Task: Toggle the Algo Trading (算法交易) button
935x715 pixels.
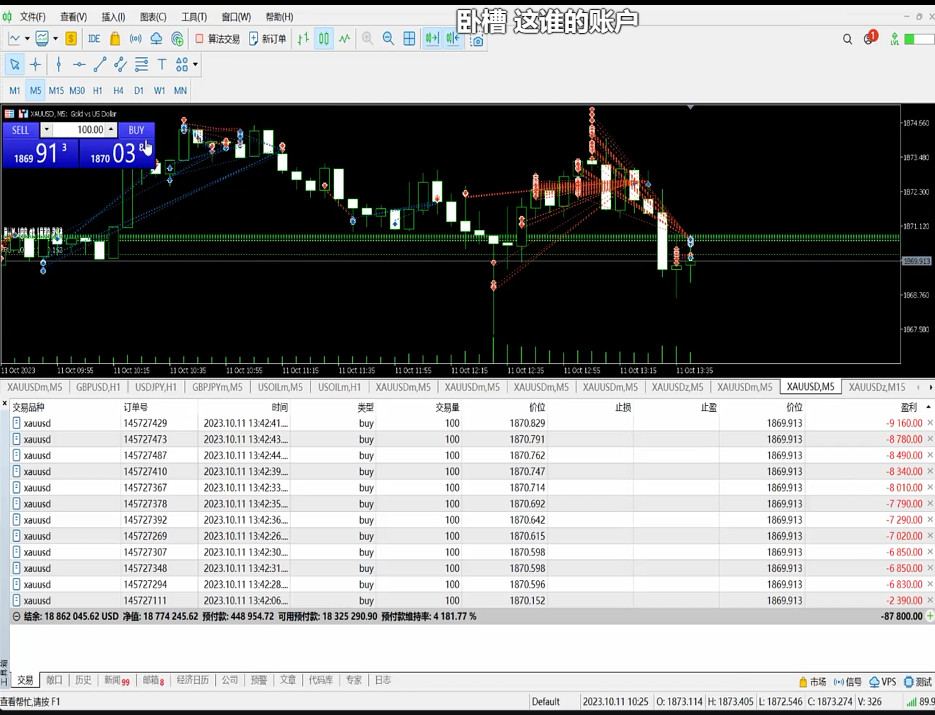Action: coord(217,39)
